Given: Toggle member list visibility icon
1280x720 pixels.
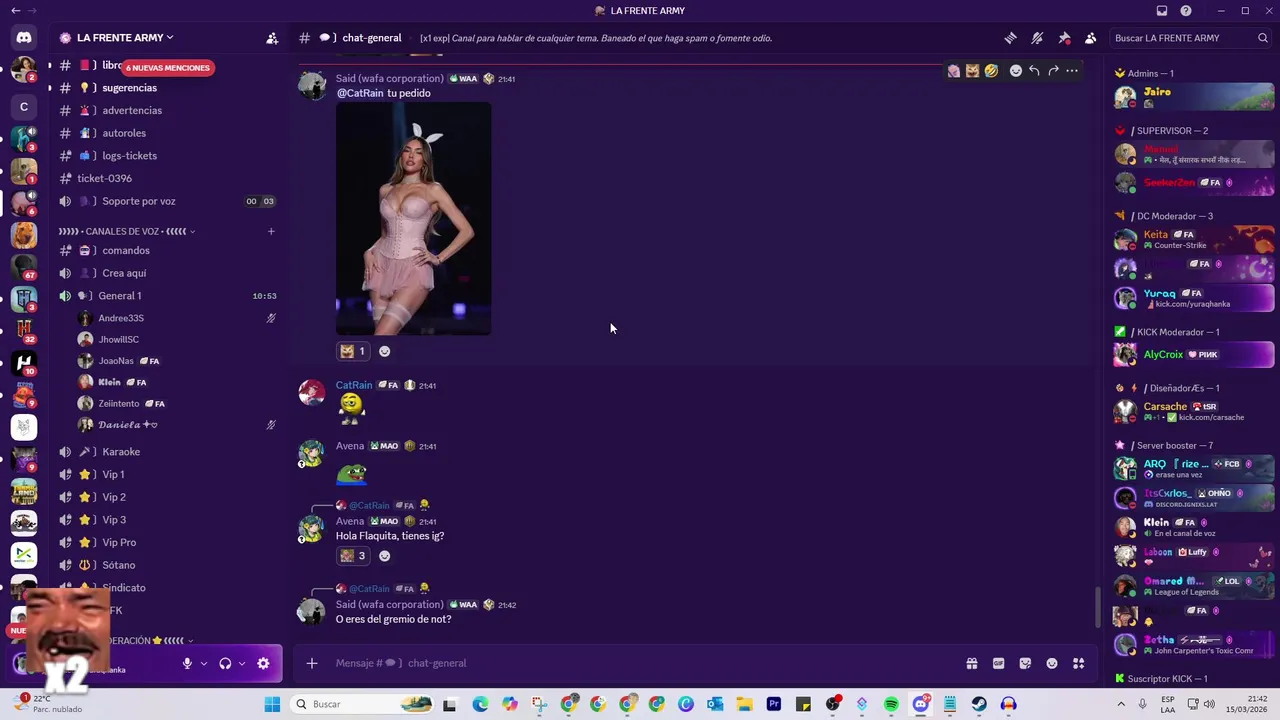Looking at the screenshot, I should [x=1091, y=38].
